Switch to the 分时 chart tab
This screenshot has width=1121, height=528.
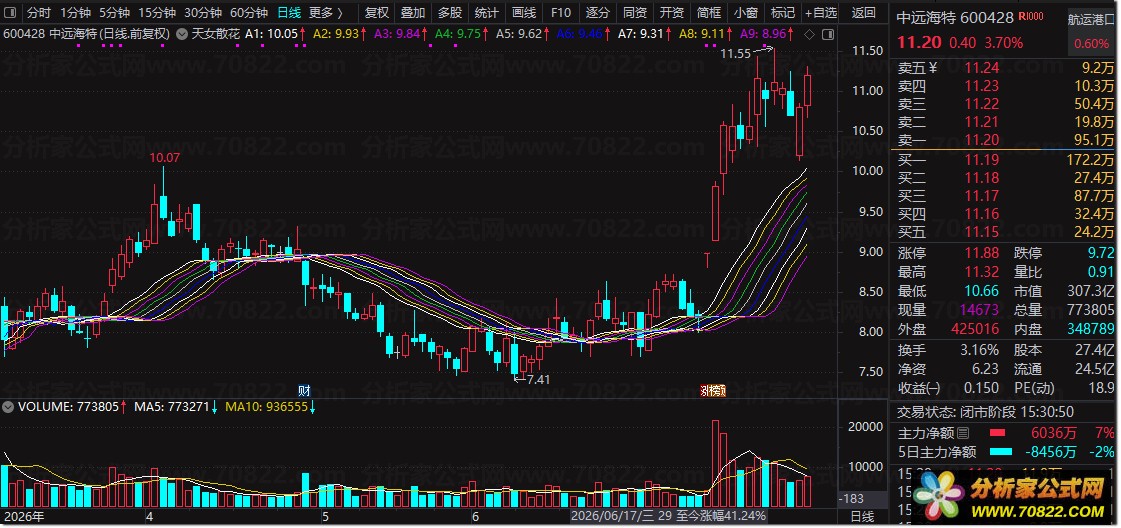39,13
